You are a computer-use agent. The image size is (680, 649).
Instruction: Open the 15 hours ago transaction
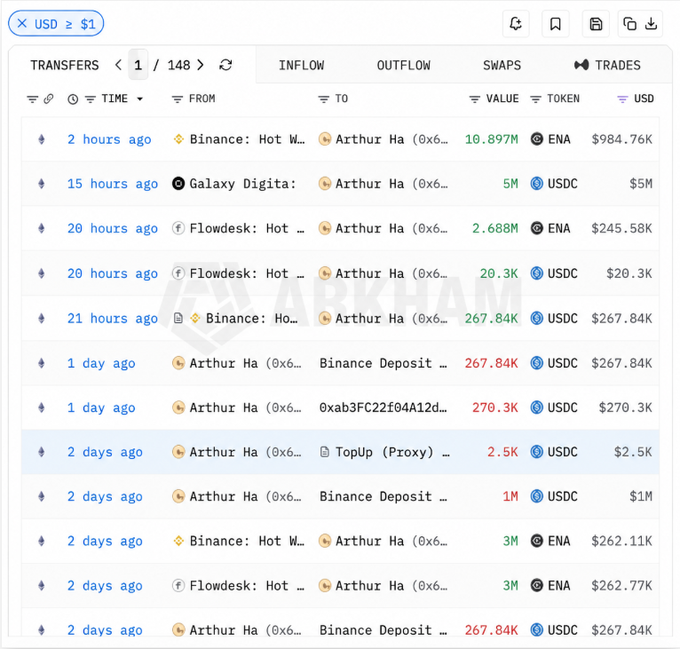click(113, 184)
